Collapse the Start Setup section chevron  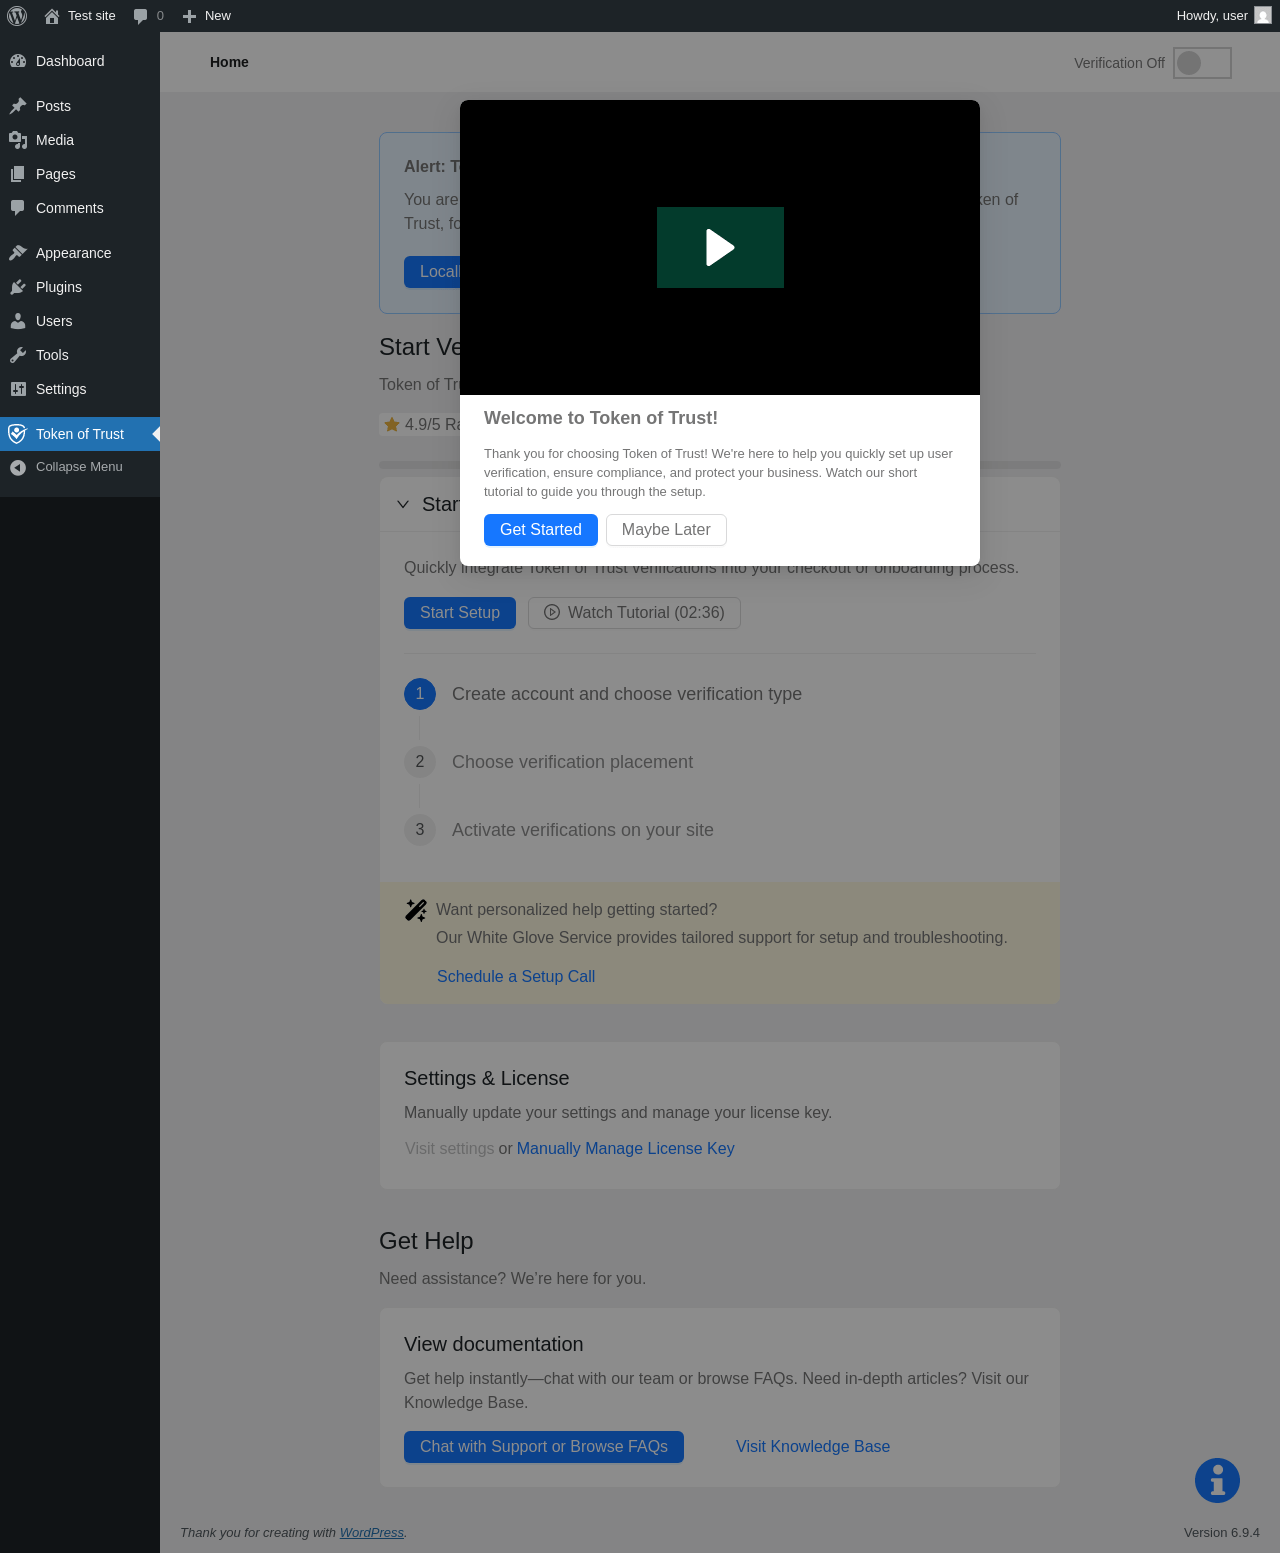(x=403, y=504)
